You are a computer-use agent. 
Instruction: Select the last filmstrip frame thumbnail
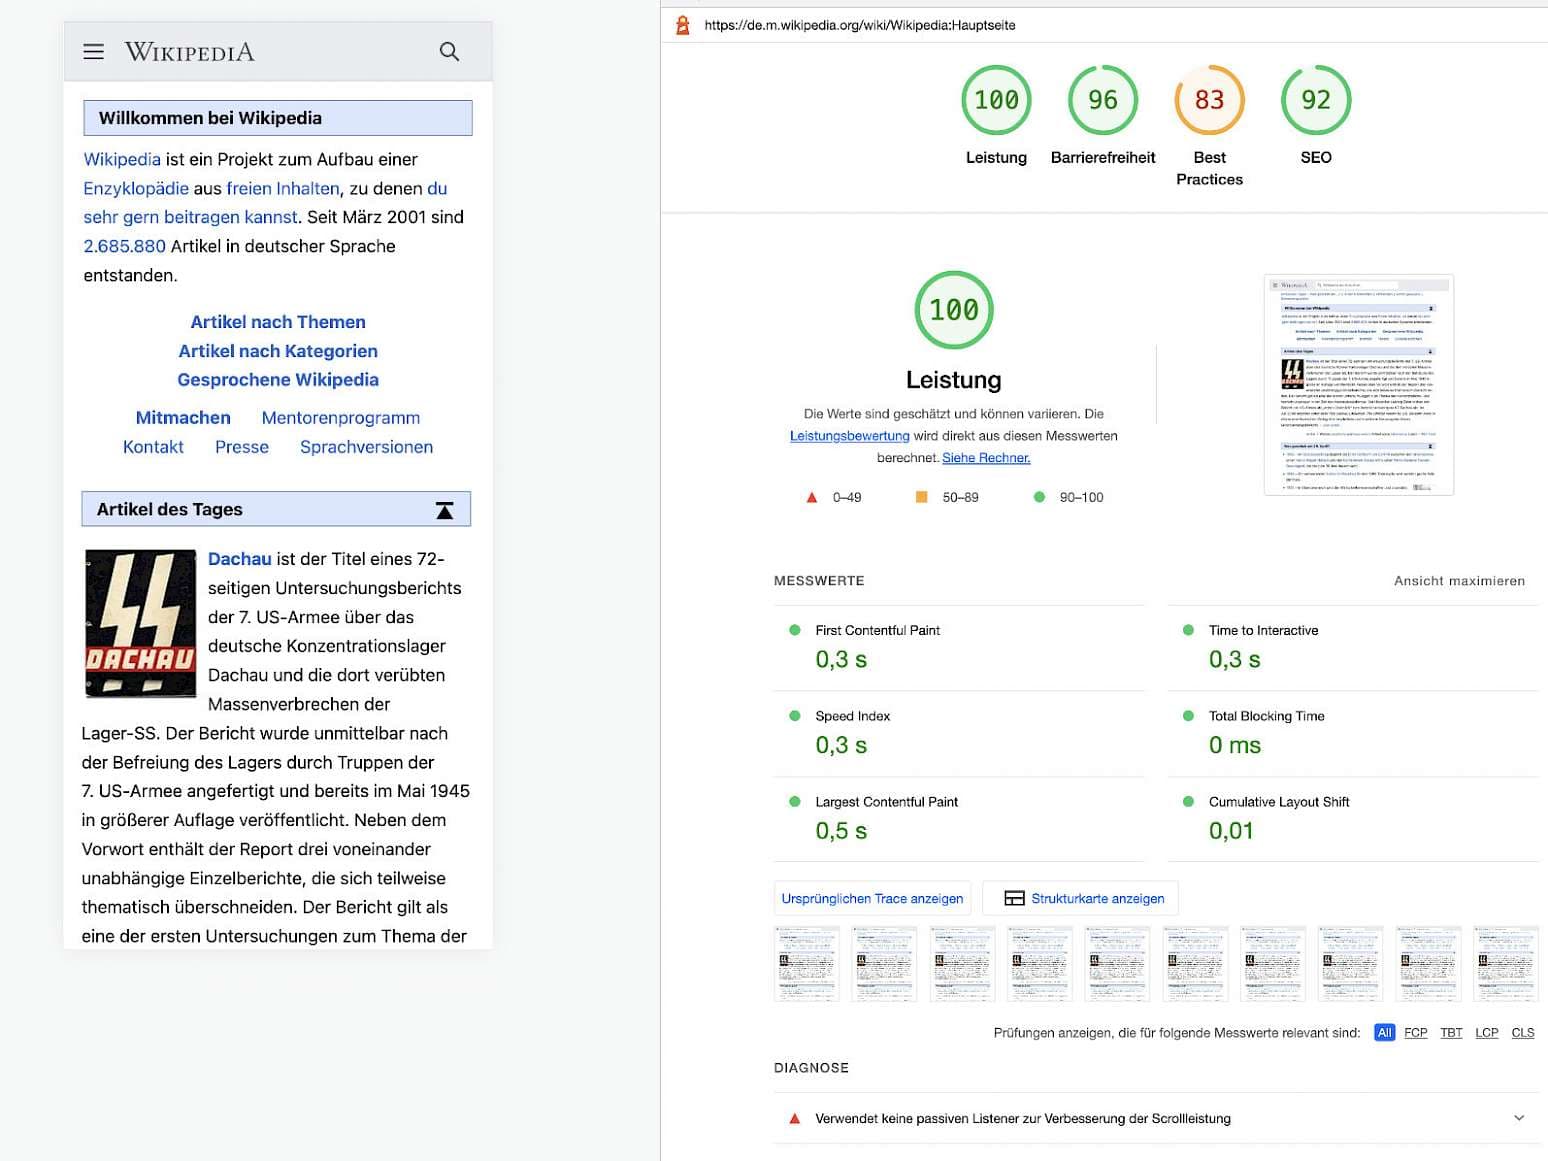[x=1506, y=964]
